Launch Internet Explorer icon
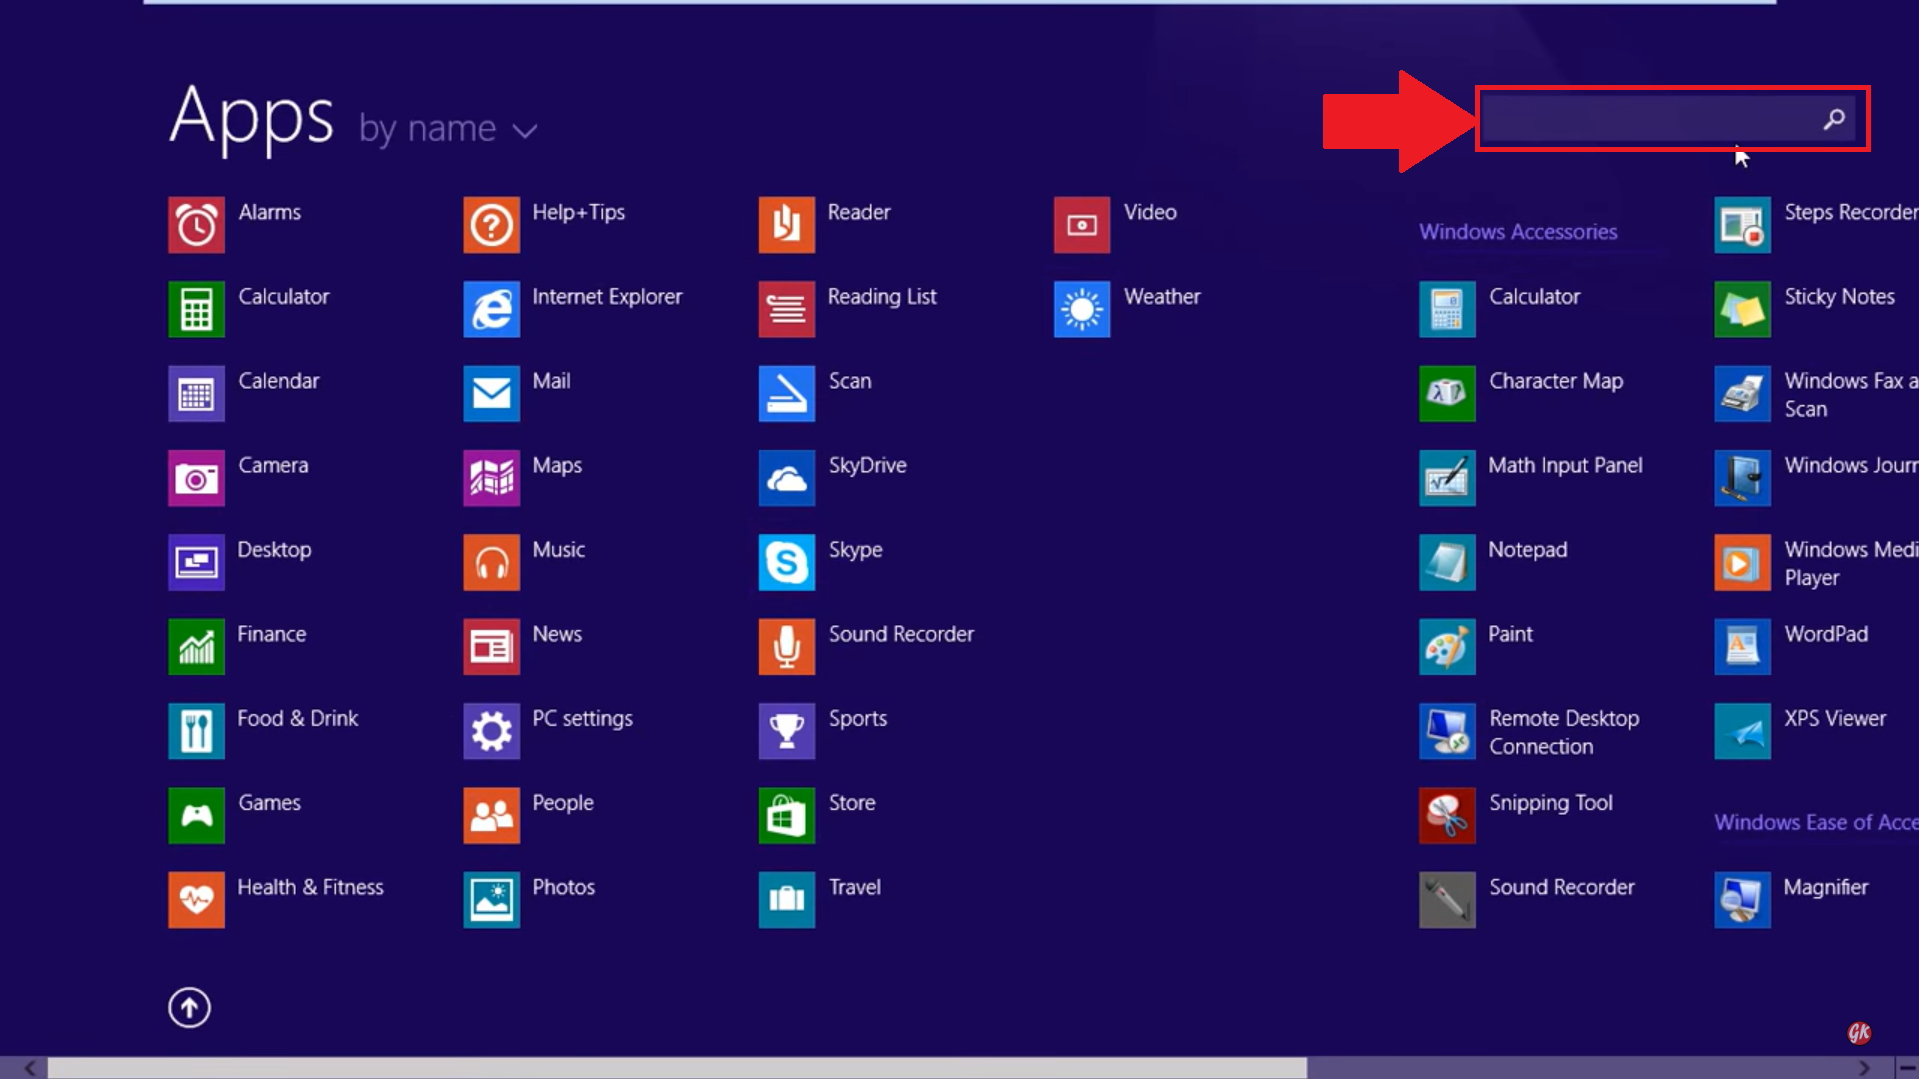The image size is (1919, 1079). click(x=491, y=309)
